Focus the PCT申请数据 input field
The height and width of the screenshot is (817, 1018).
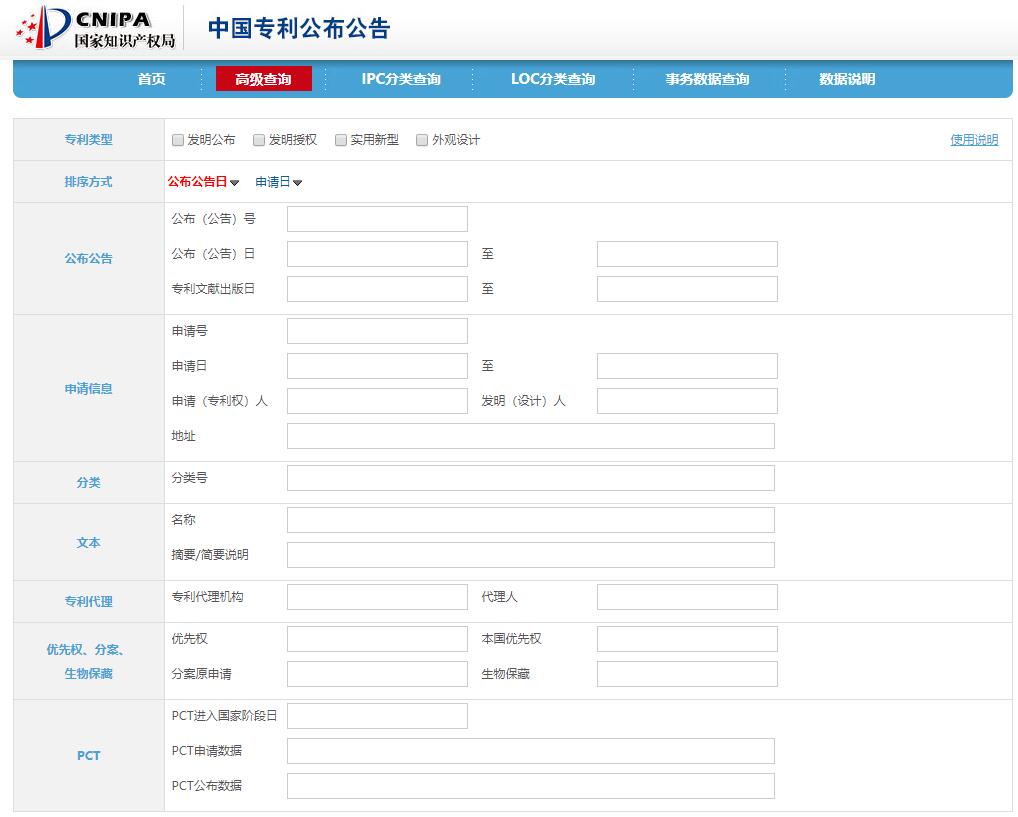click(x=531, y=751)
